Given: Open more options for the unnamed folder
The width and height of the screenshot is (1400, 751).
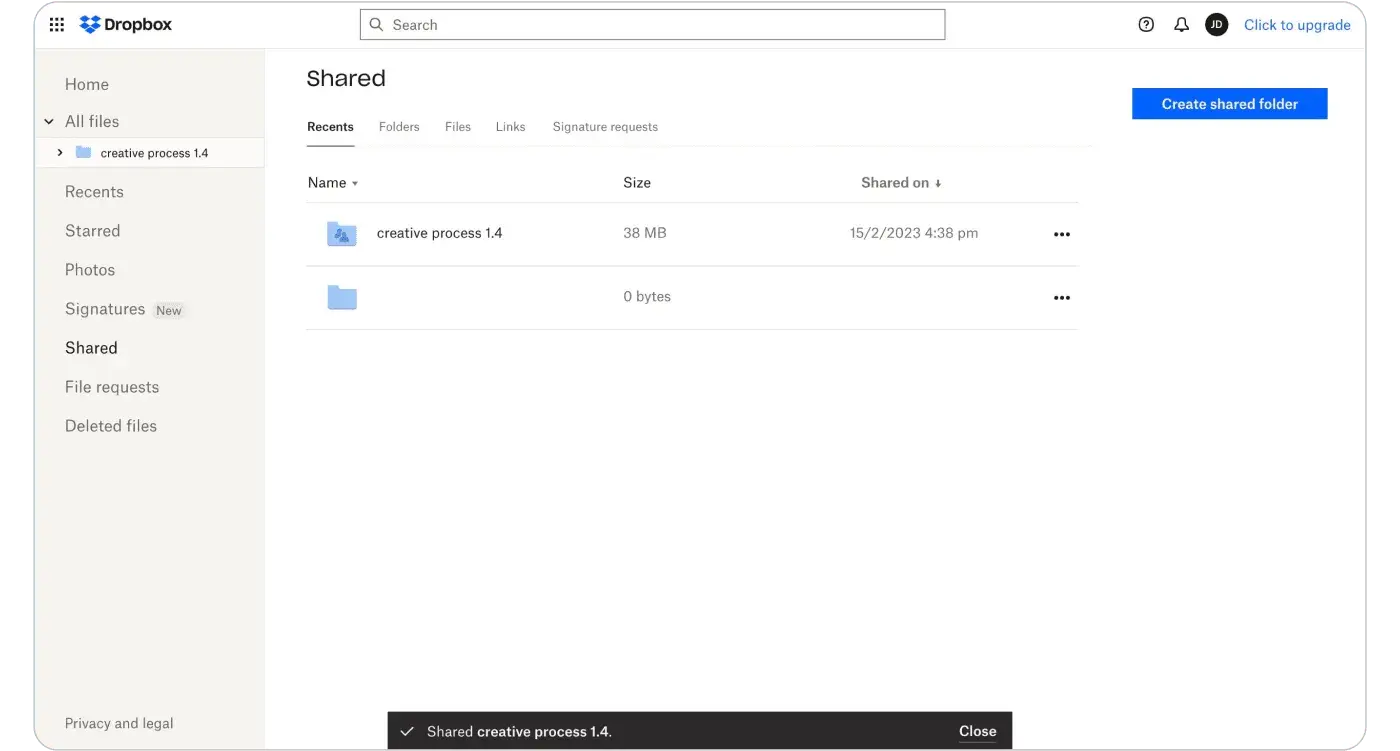Looking at the screenshot, I should click(1062, 298).
